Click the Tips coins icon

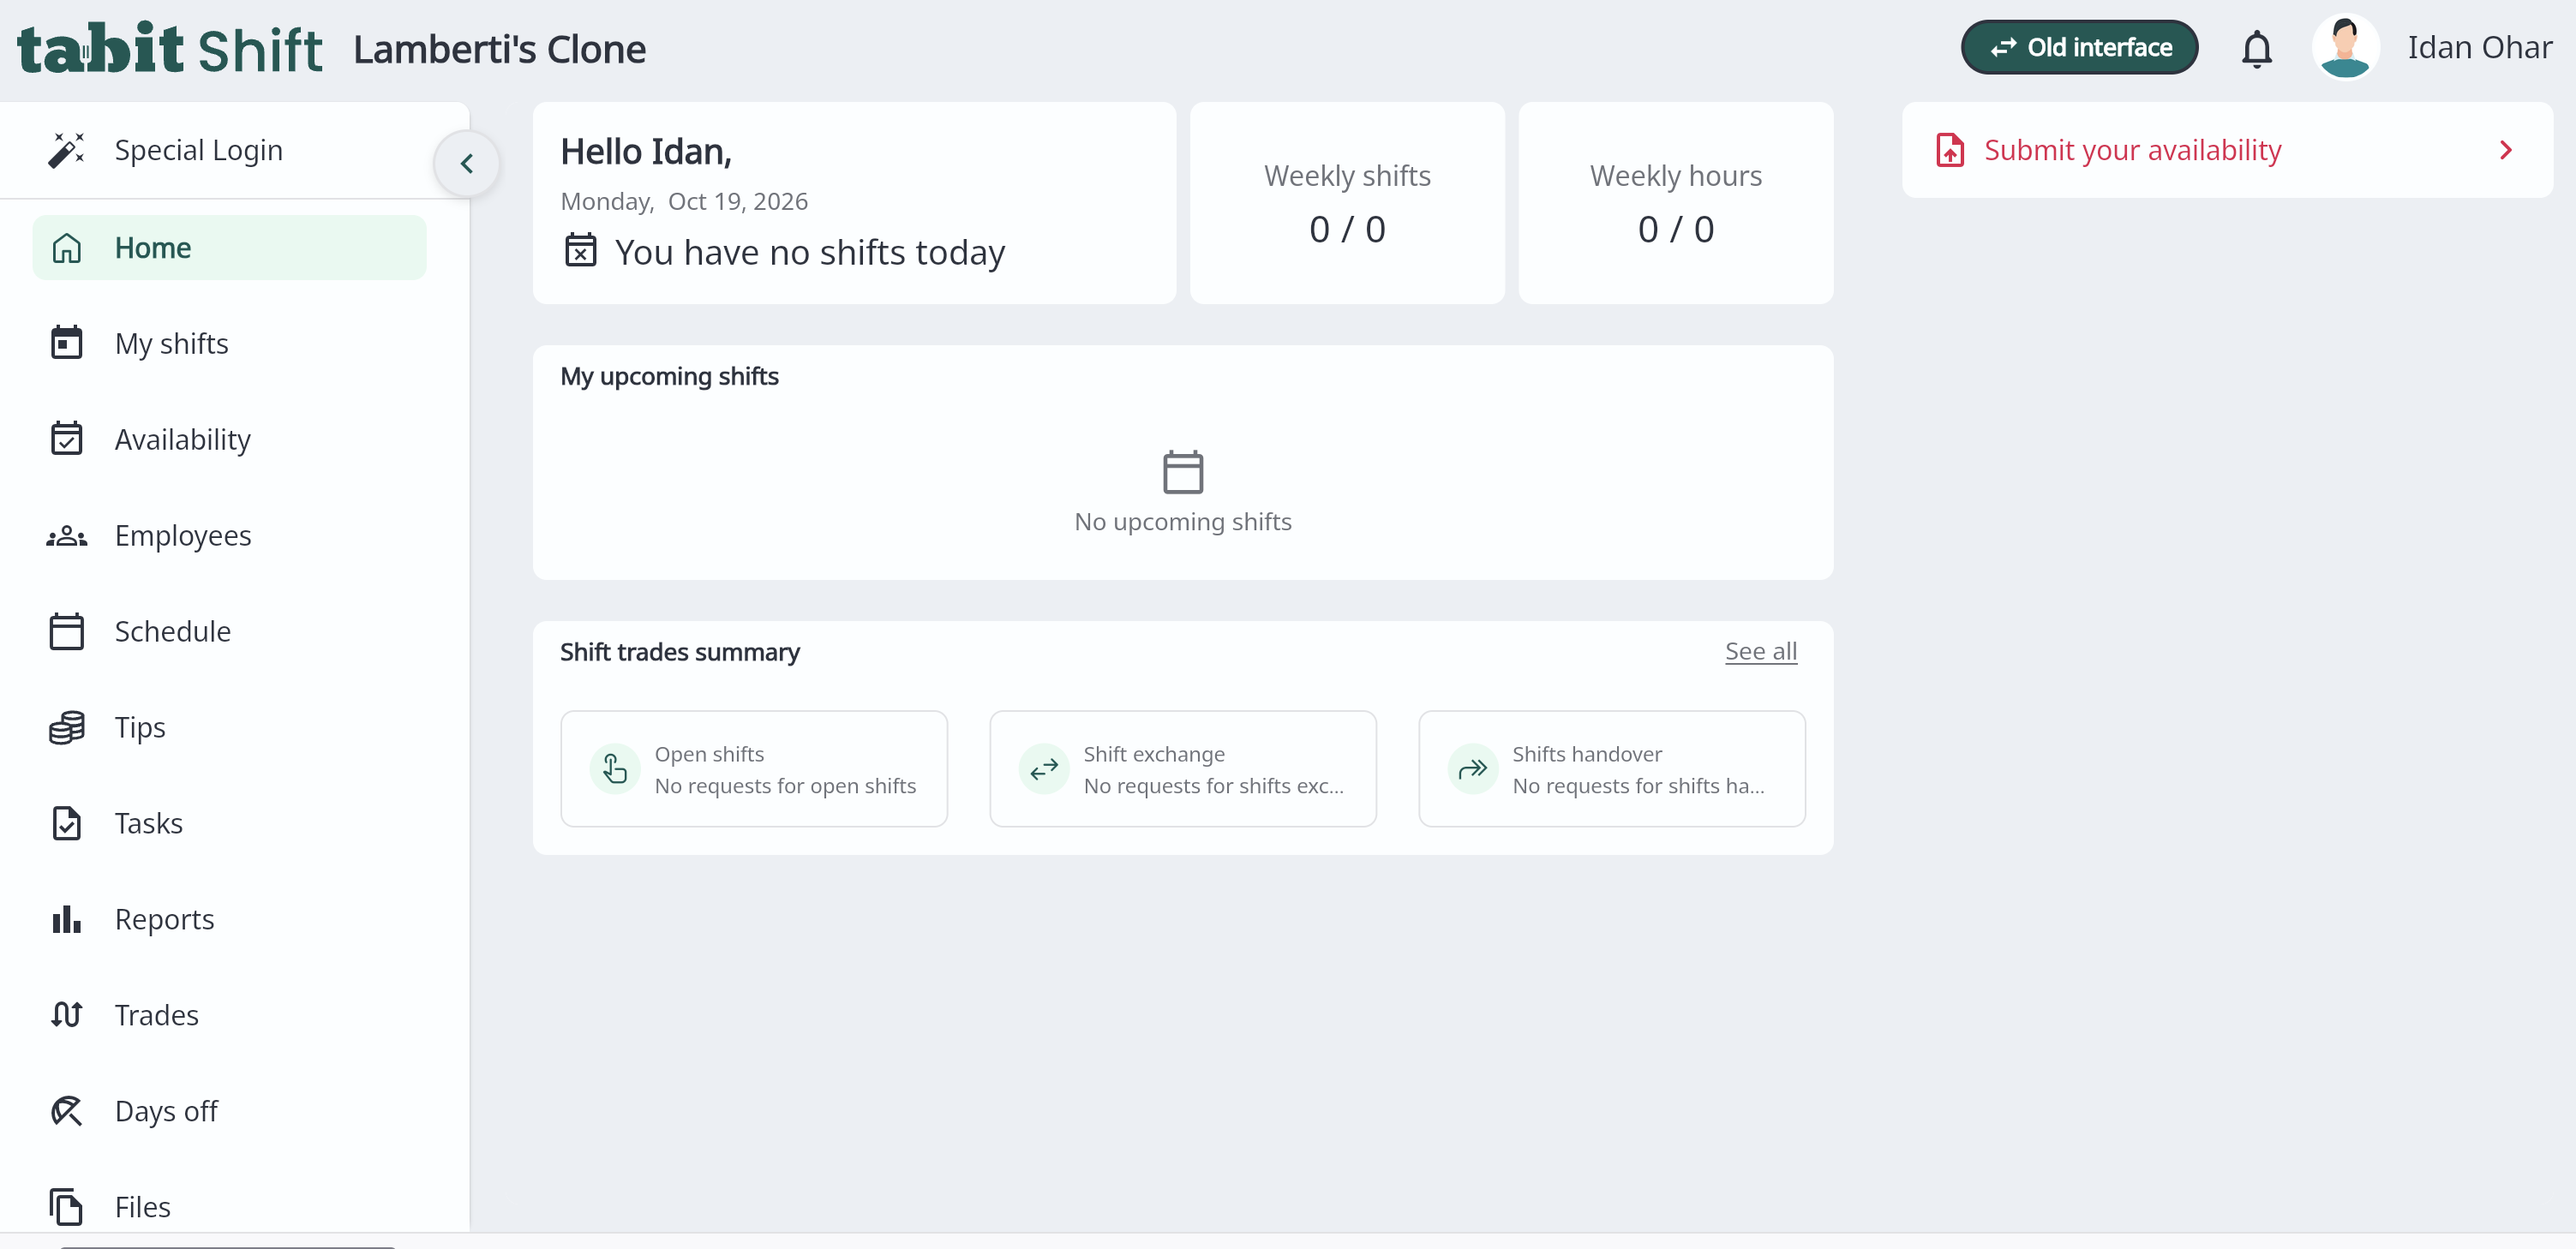coord(66,727)
